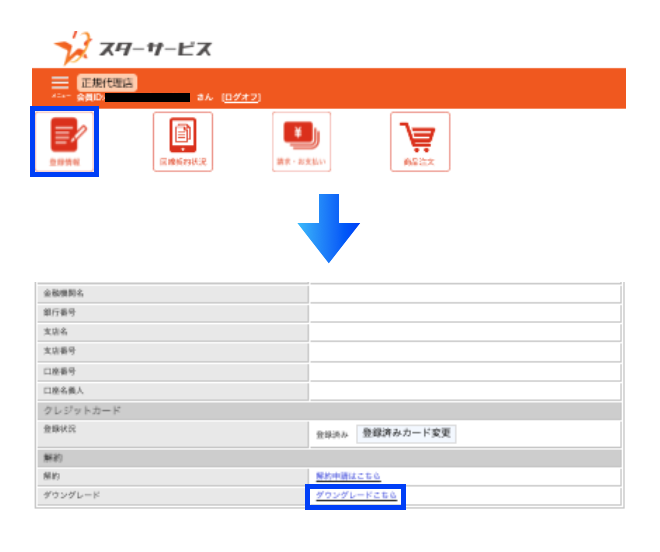Open the hamburger メニュー icon
The height and width of the screenshot is (552, 660).
click(x=60, y=85)
